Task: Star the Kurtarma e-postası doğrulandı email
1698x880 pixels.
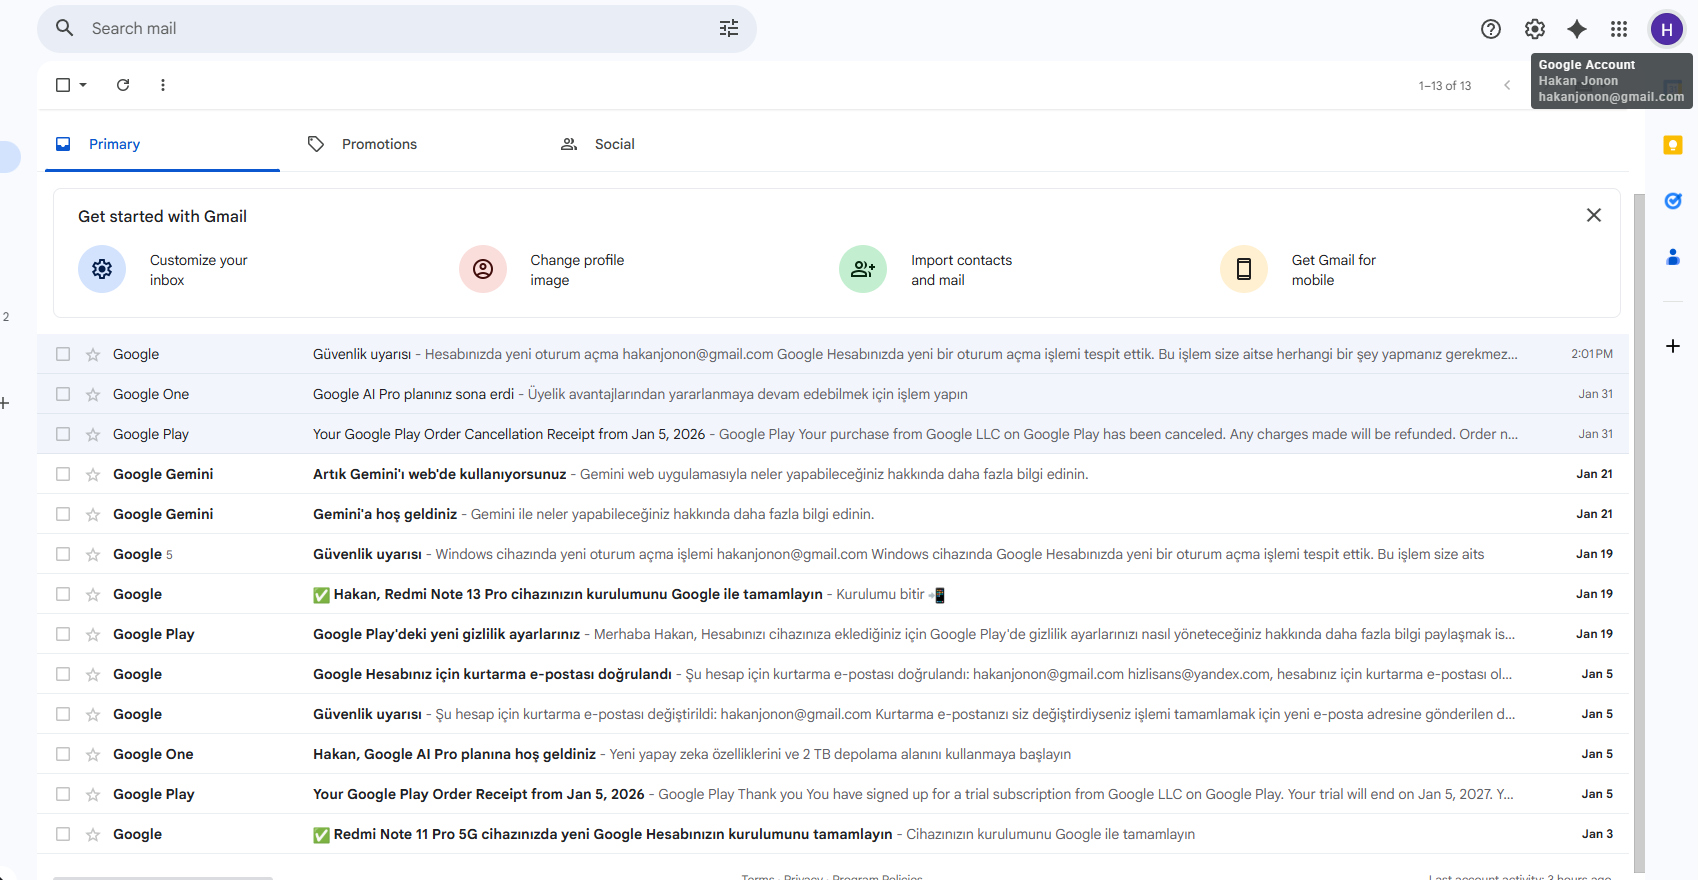Action: (x=93, y=674)
